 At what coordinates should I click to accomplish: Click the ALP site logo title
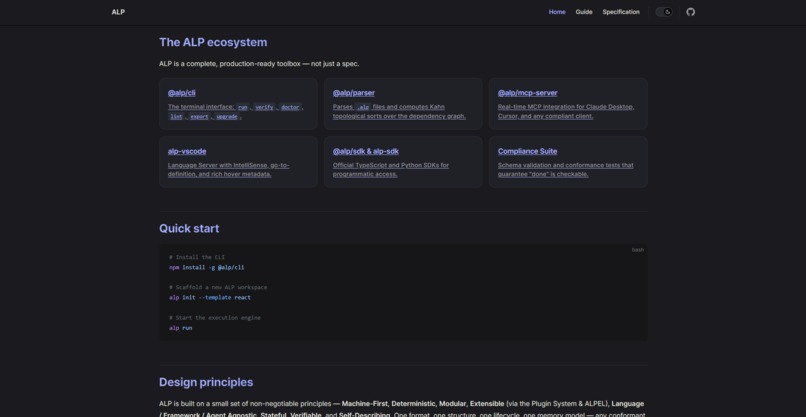[118, 12]
